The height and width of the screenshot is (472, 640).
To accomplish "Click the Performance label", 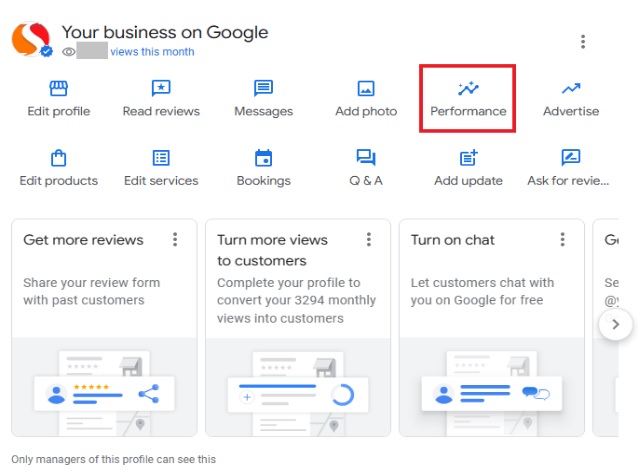I will pos(468,111).
